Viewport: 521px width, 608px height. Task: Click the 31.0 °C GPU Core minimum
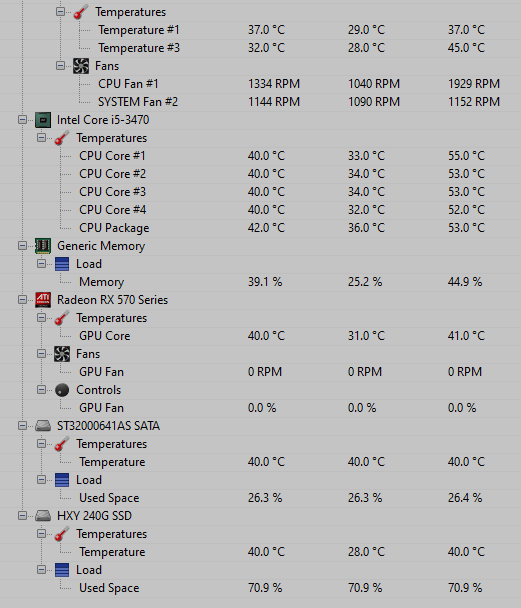coord(366,336)
